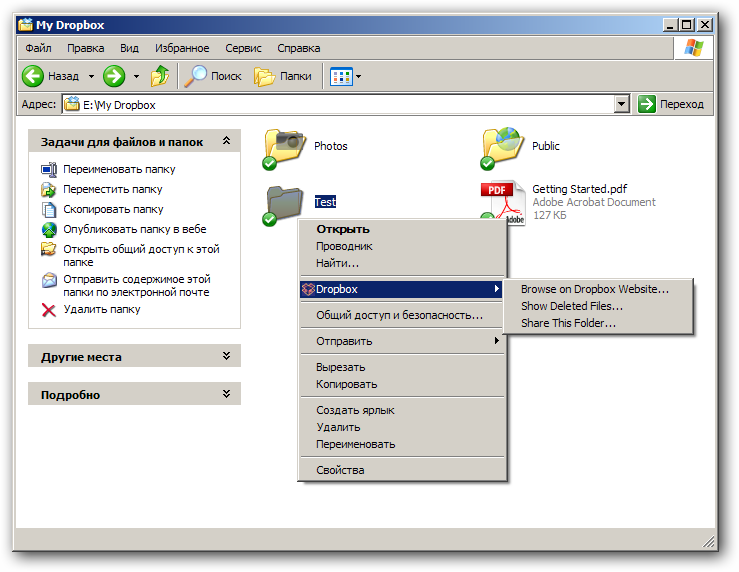Screen dimensions: 739x572
Task: Click Скопировать папку link
Action: [x=113, y=209]
